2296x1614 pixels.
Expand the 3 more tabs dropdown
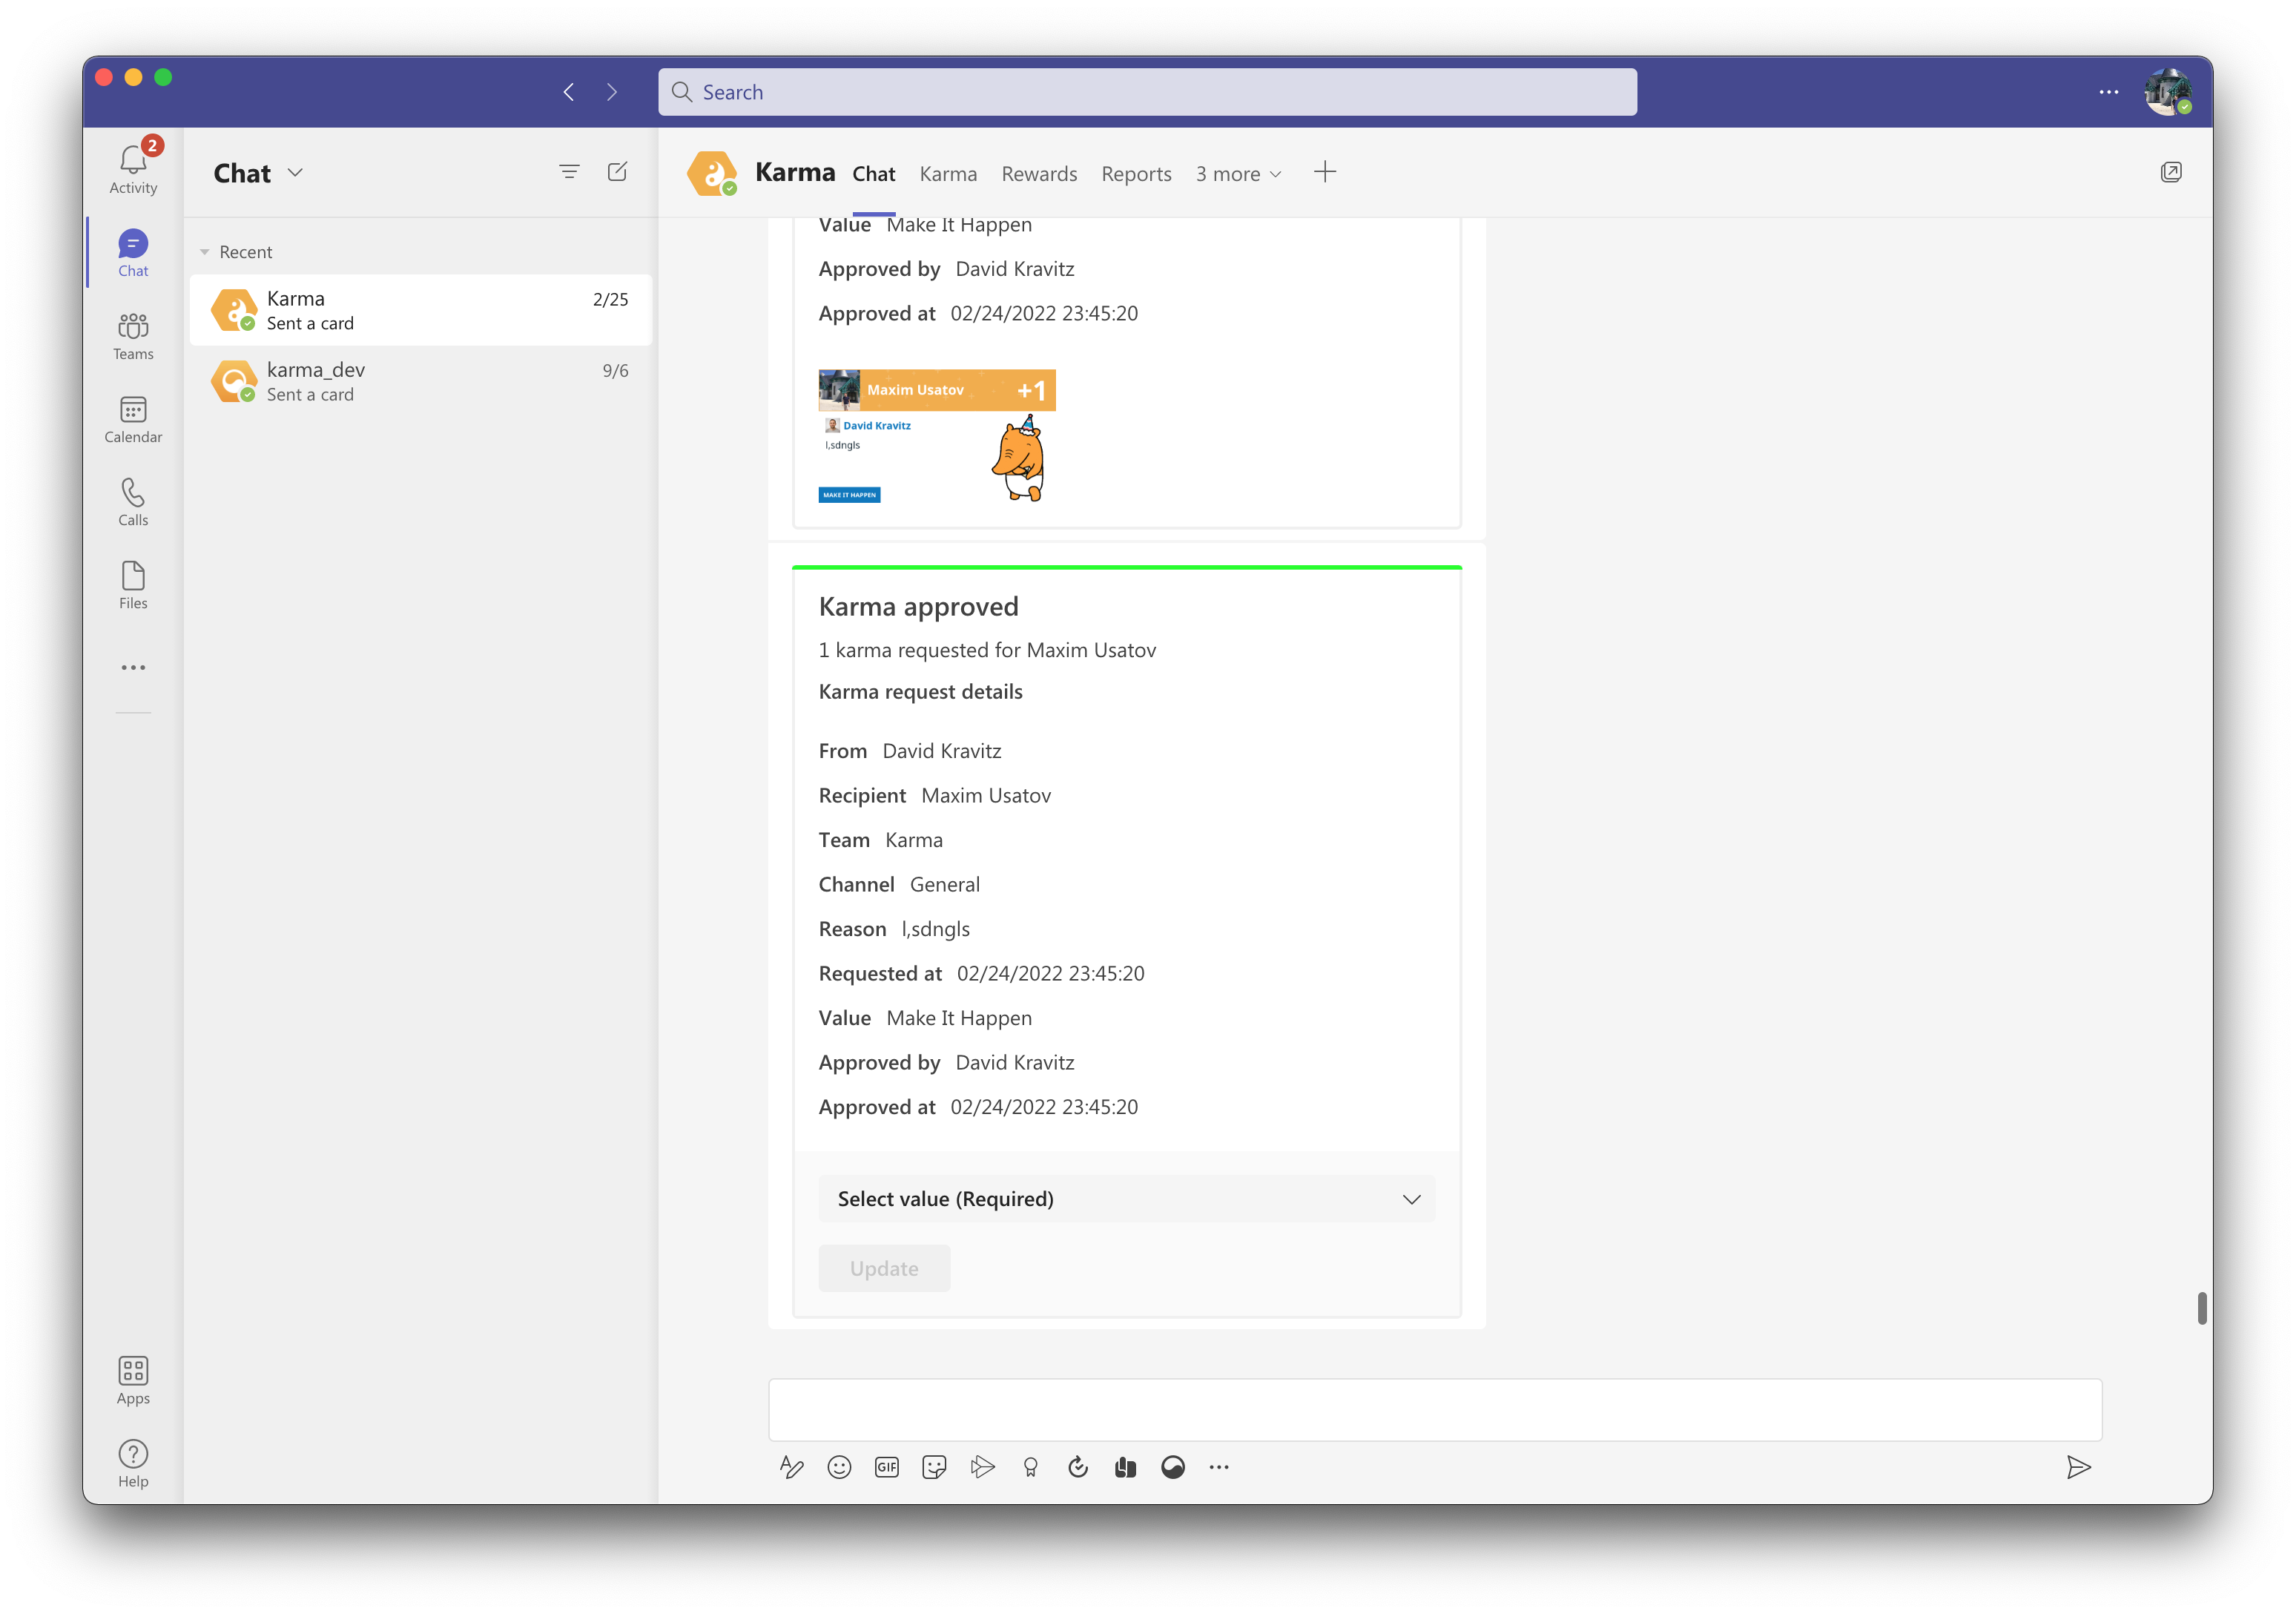click(1238, 174)
